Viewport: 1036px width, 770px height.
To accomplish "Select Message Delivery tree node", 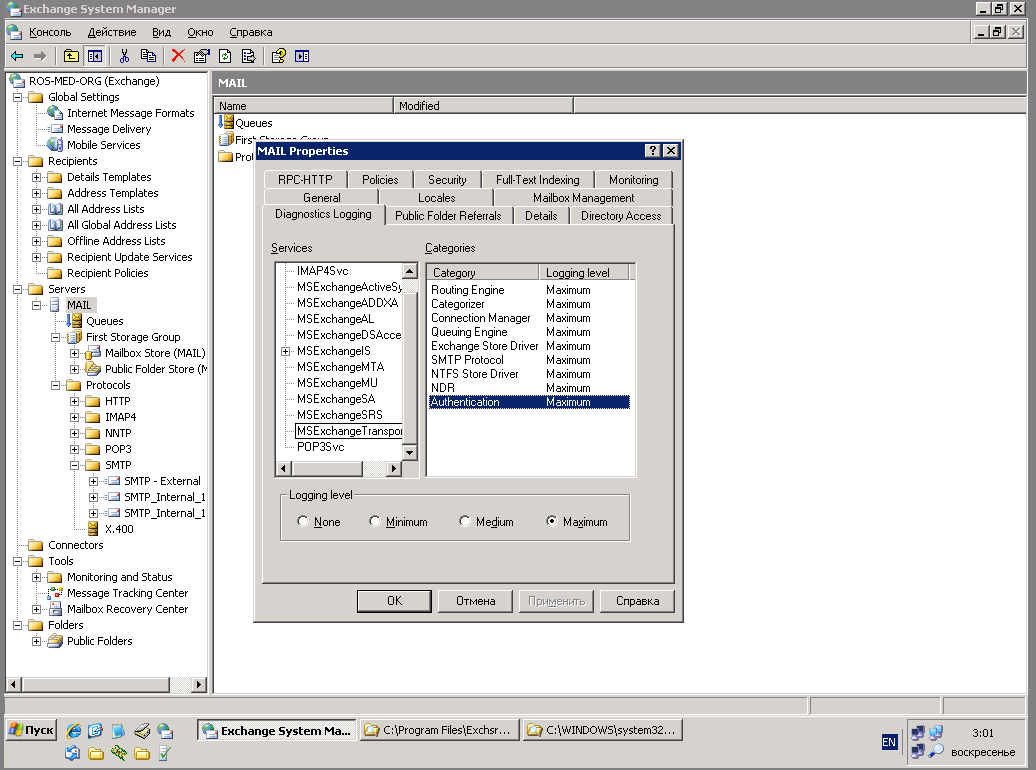I will click(x=109, y=129).
